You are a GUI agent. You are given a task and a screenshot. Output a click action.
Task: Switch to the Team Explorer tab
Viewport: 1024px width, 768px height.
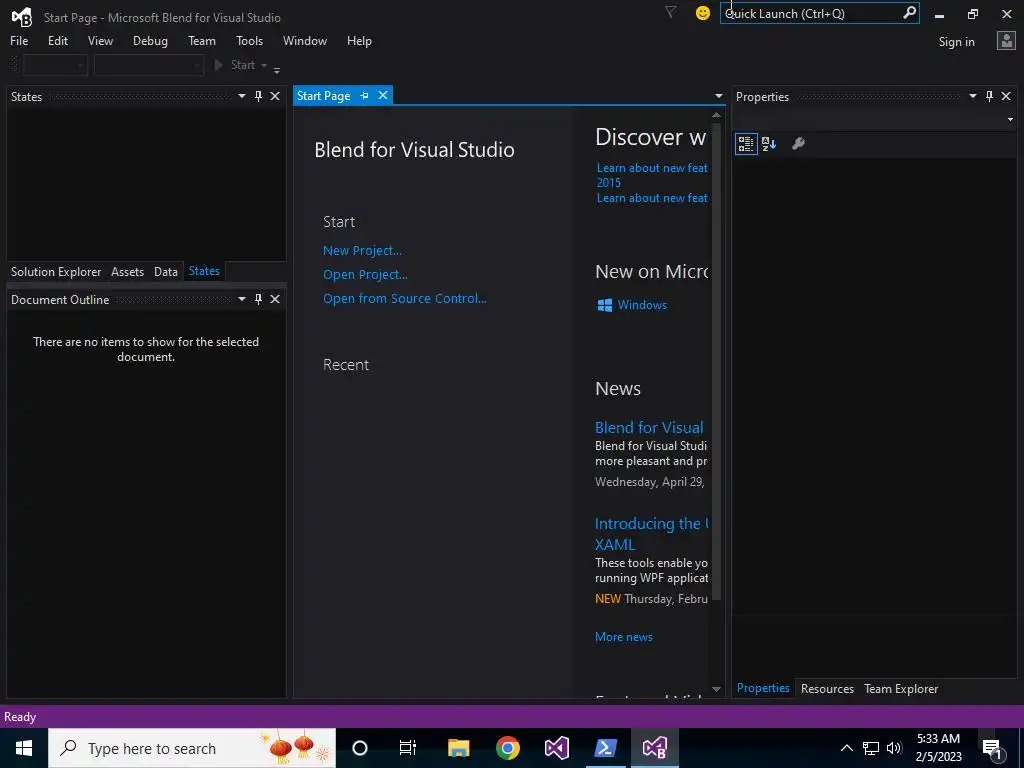(901, 688)
